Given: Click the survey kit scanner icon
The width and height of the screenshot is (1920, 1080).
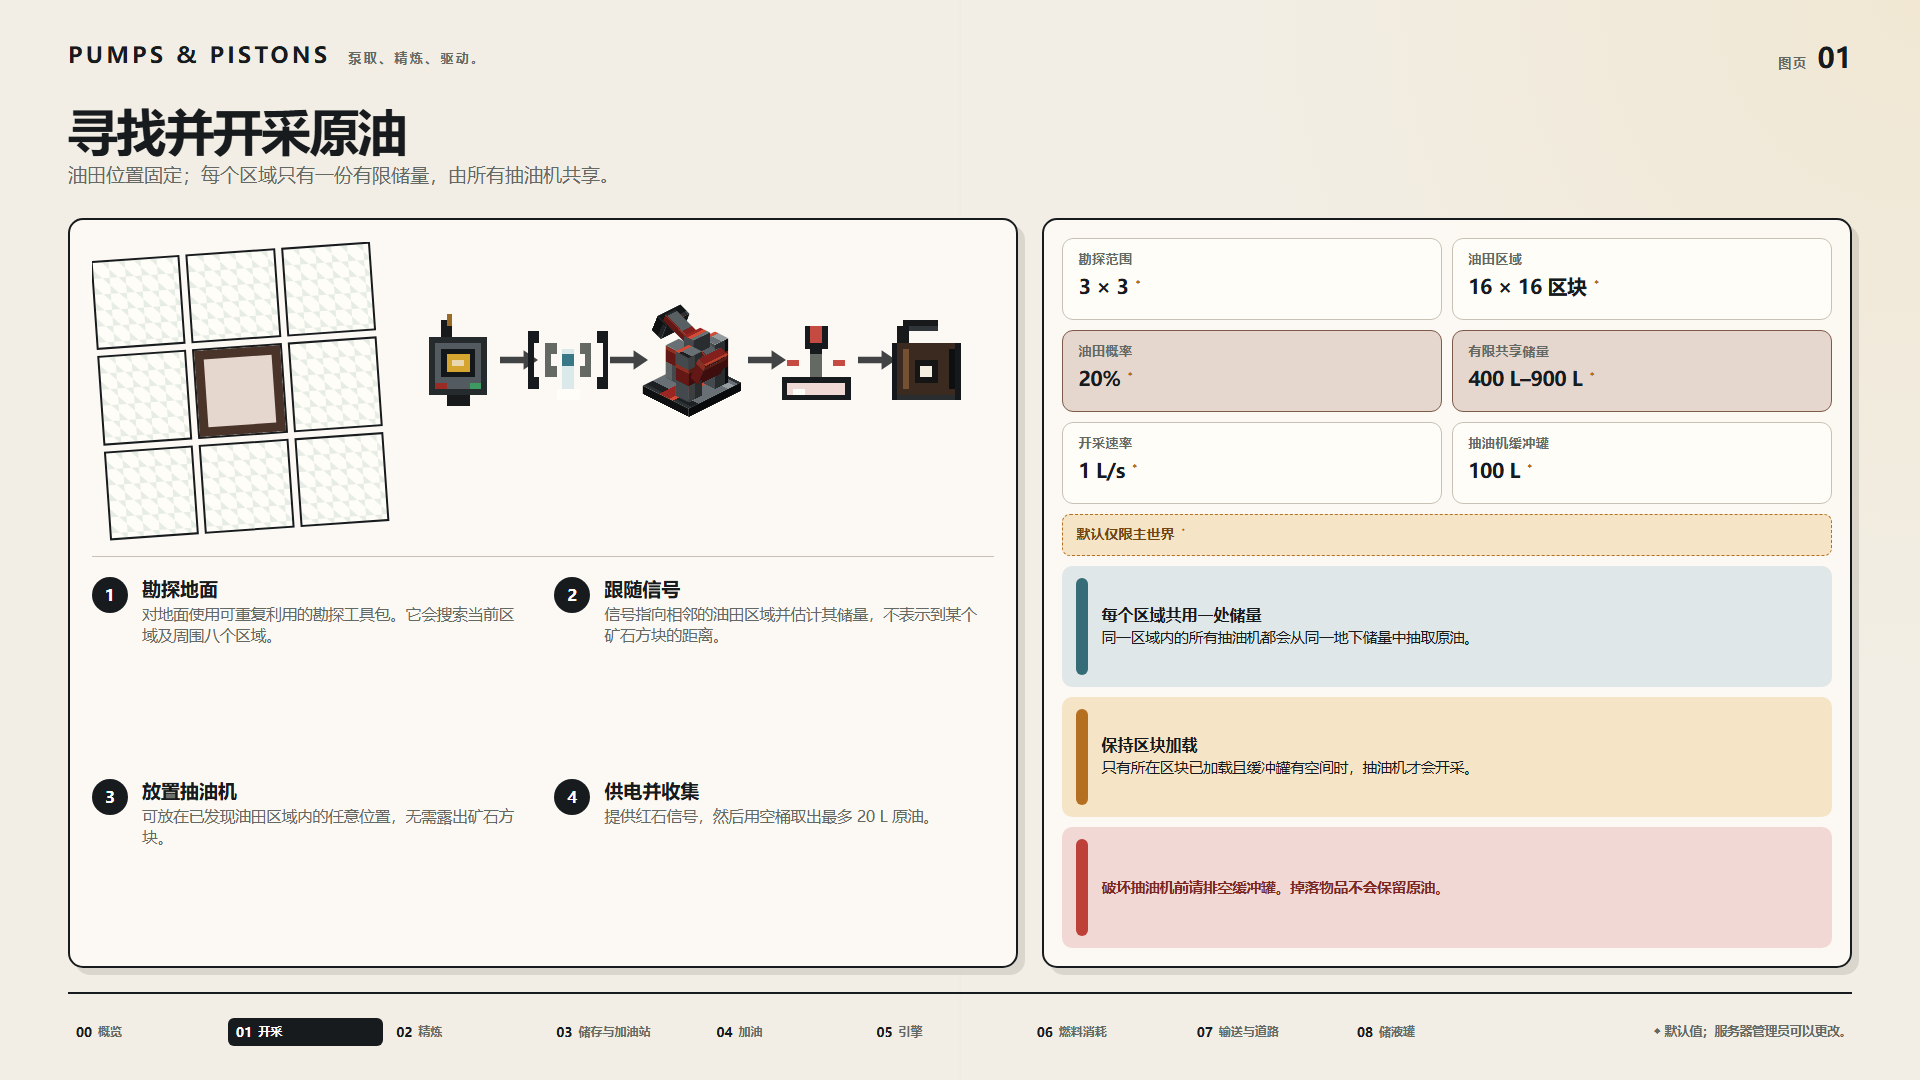Looking at the screenshot, I should click(457, 361).
